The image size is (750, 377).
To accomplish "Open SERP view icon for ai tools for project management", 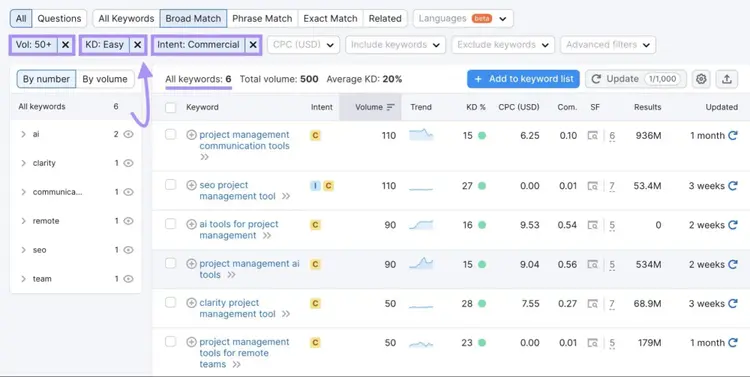I will coord(593,225).
